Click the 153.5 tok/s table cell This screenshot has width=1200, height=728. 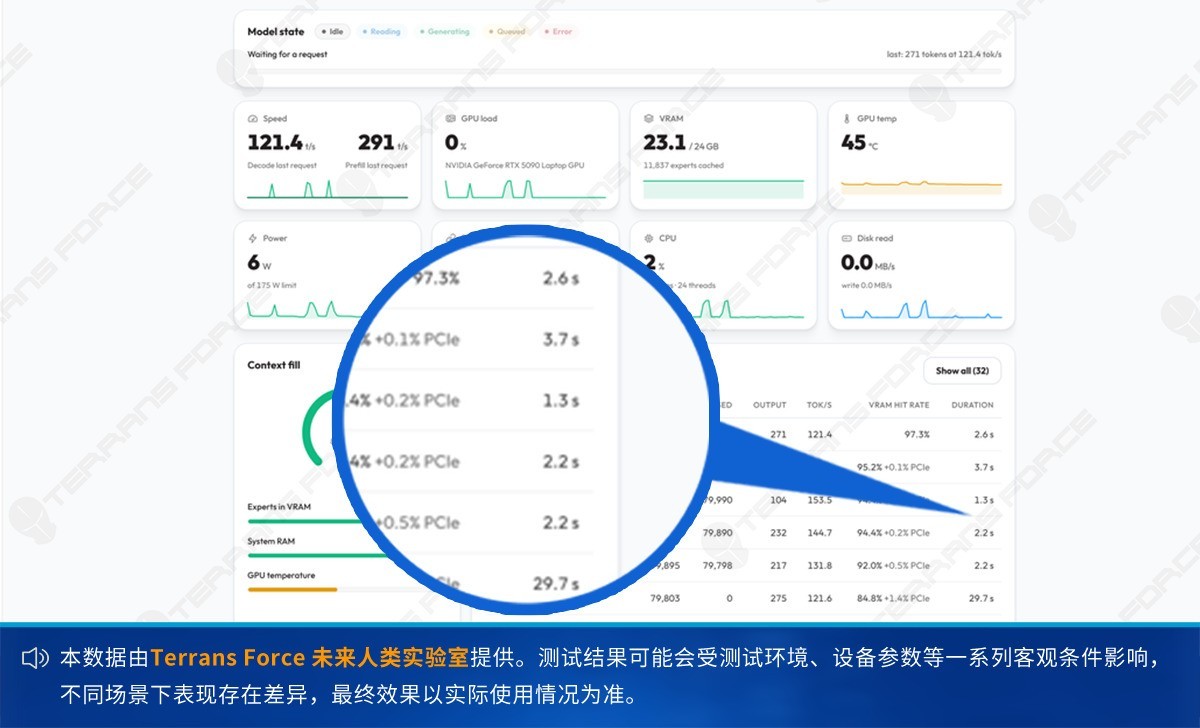pyautogui.click(x=819, y=500)
